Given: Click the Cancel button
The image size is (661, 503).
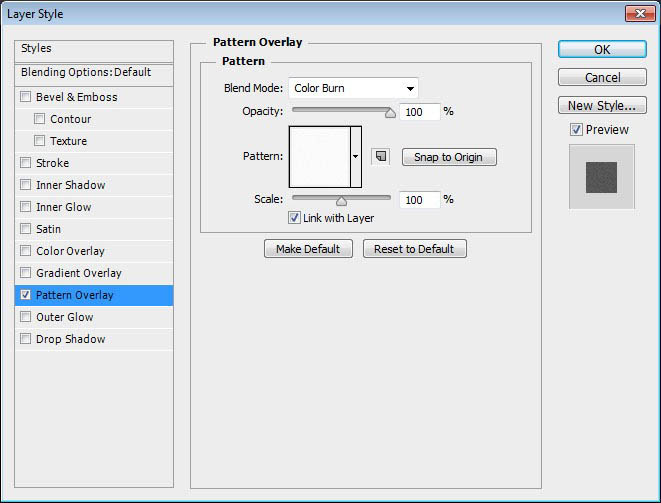Looking at the screenshot, I should [x=602, y=77].
